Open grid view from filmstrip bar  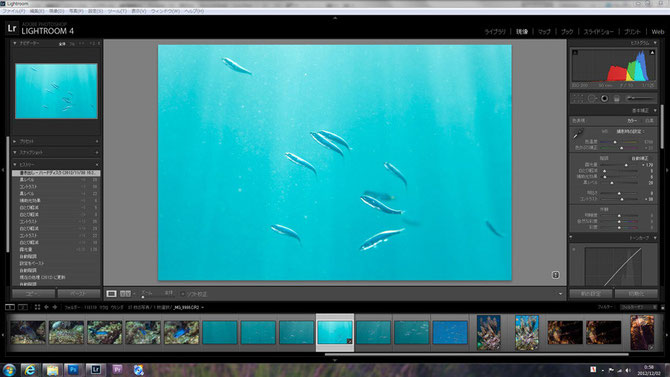37,307
